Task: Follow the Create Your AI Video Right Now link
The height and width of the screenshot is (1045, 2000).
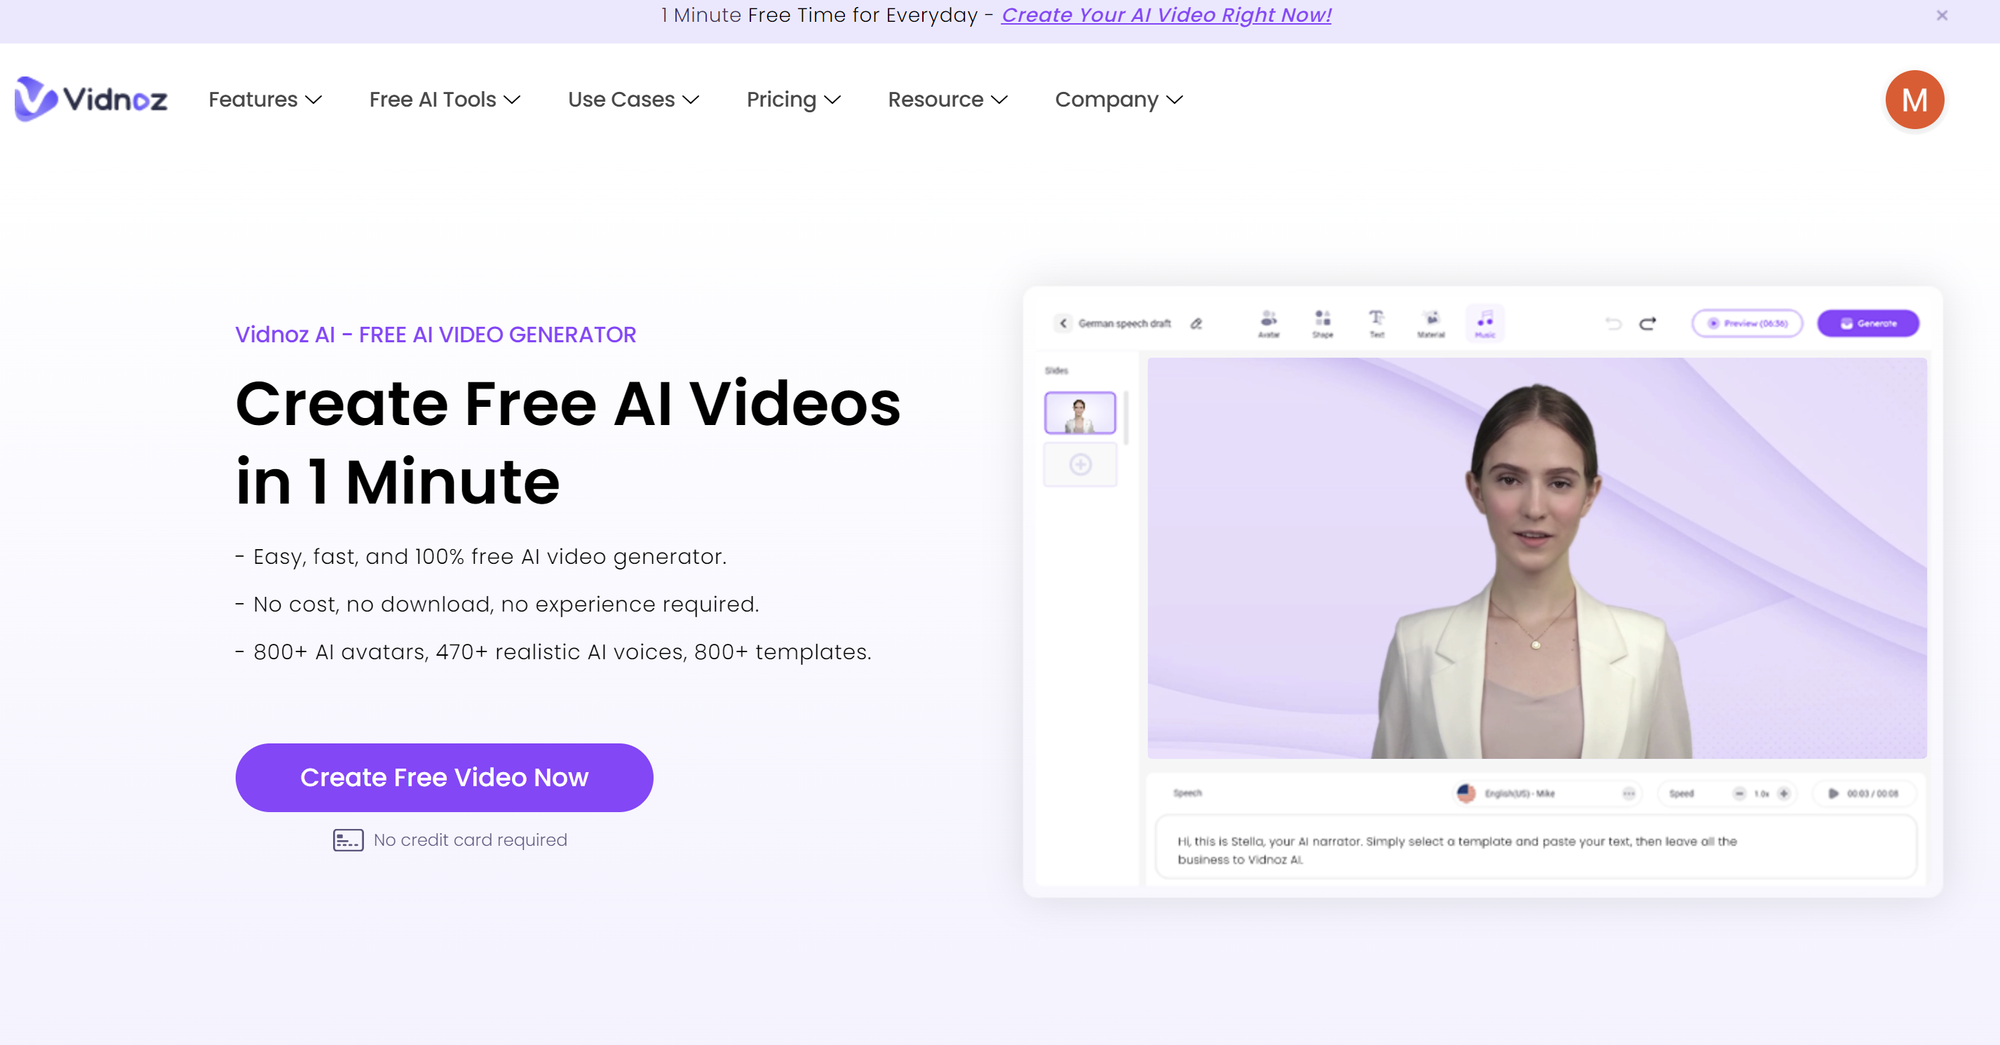Action: [1166, 15]
